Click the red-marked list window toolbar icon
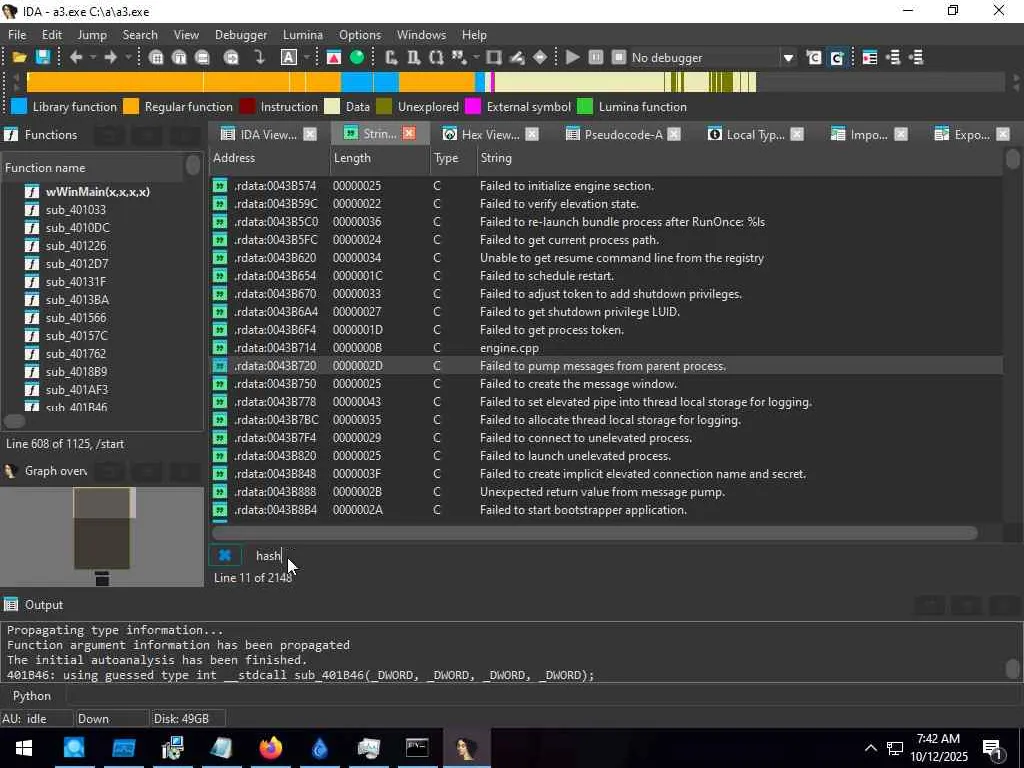This screenshot has width=1024, height=768. [x=869, y=57]
